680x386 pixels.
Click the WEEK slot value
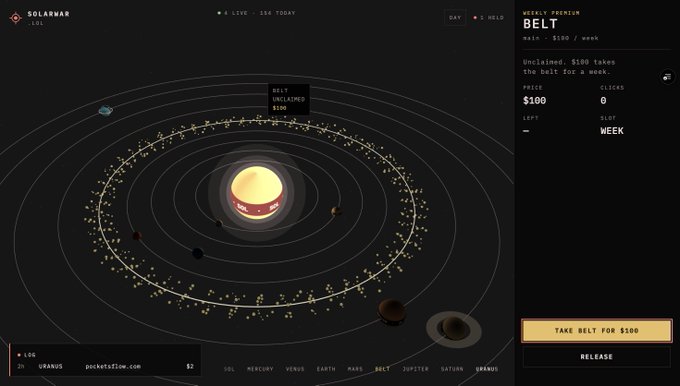[x=612, y=131]
